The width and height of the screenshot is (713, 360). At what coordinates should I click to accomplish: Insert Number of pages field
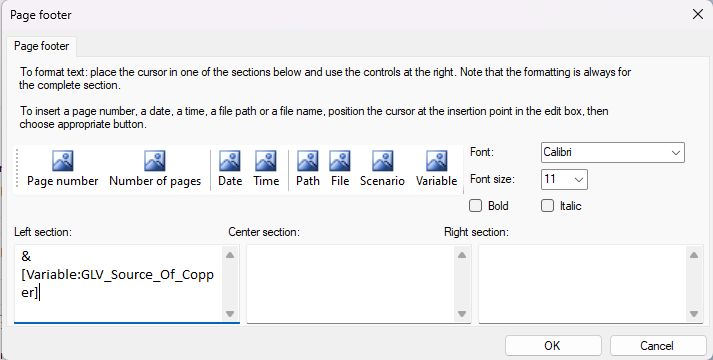tap(155, 169)
